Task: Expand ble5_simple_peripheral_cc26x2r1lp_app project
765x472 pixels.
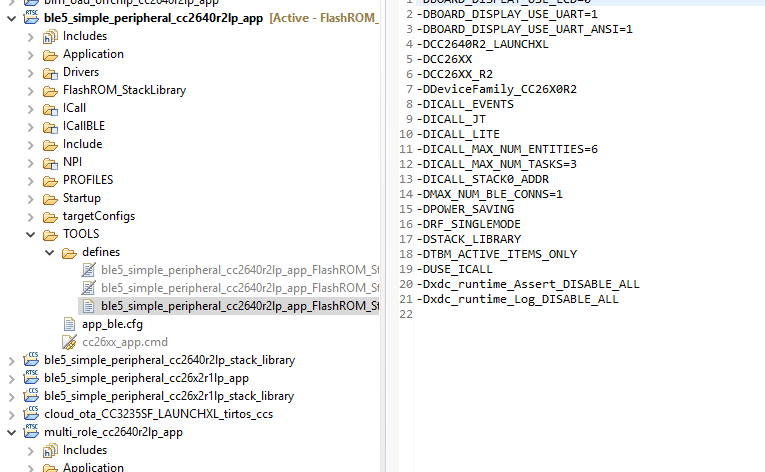Action: (12, 379)
